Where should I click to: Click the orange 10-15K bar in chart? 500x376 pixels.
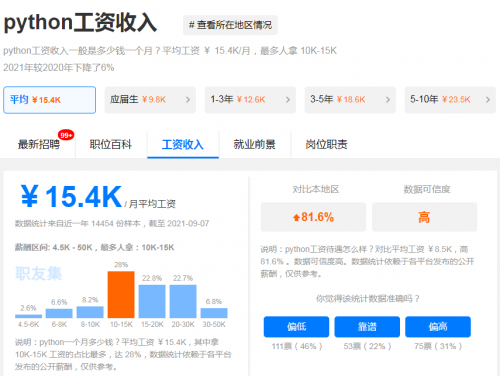[x=121, y=295]
